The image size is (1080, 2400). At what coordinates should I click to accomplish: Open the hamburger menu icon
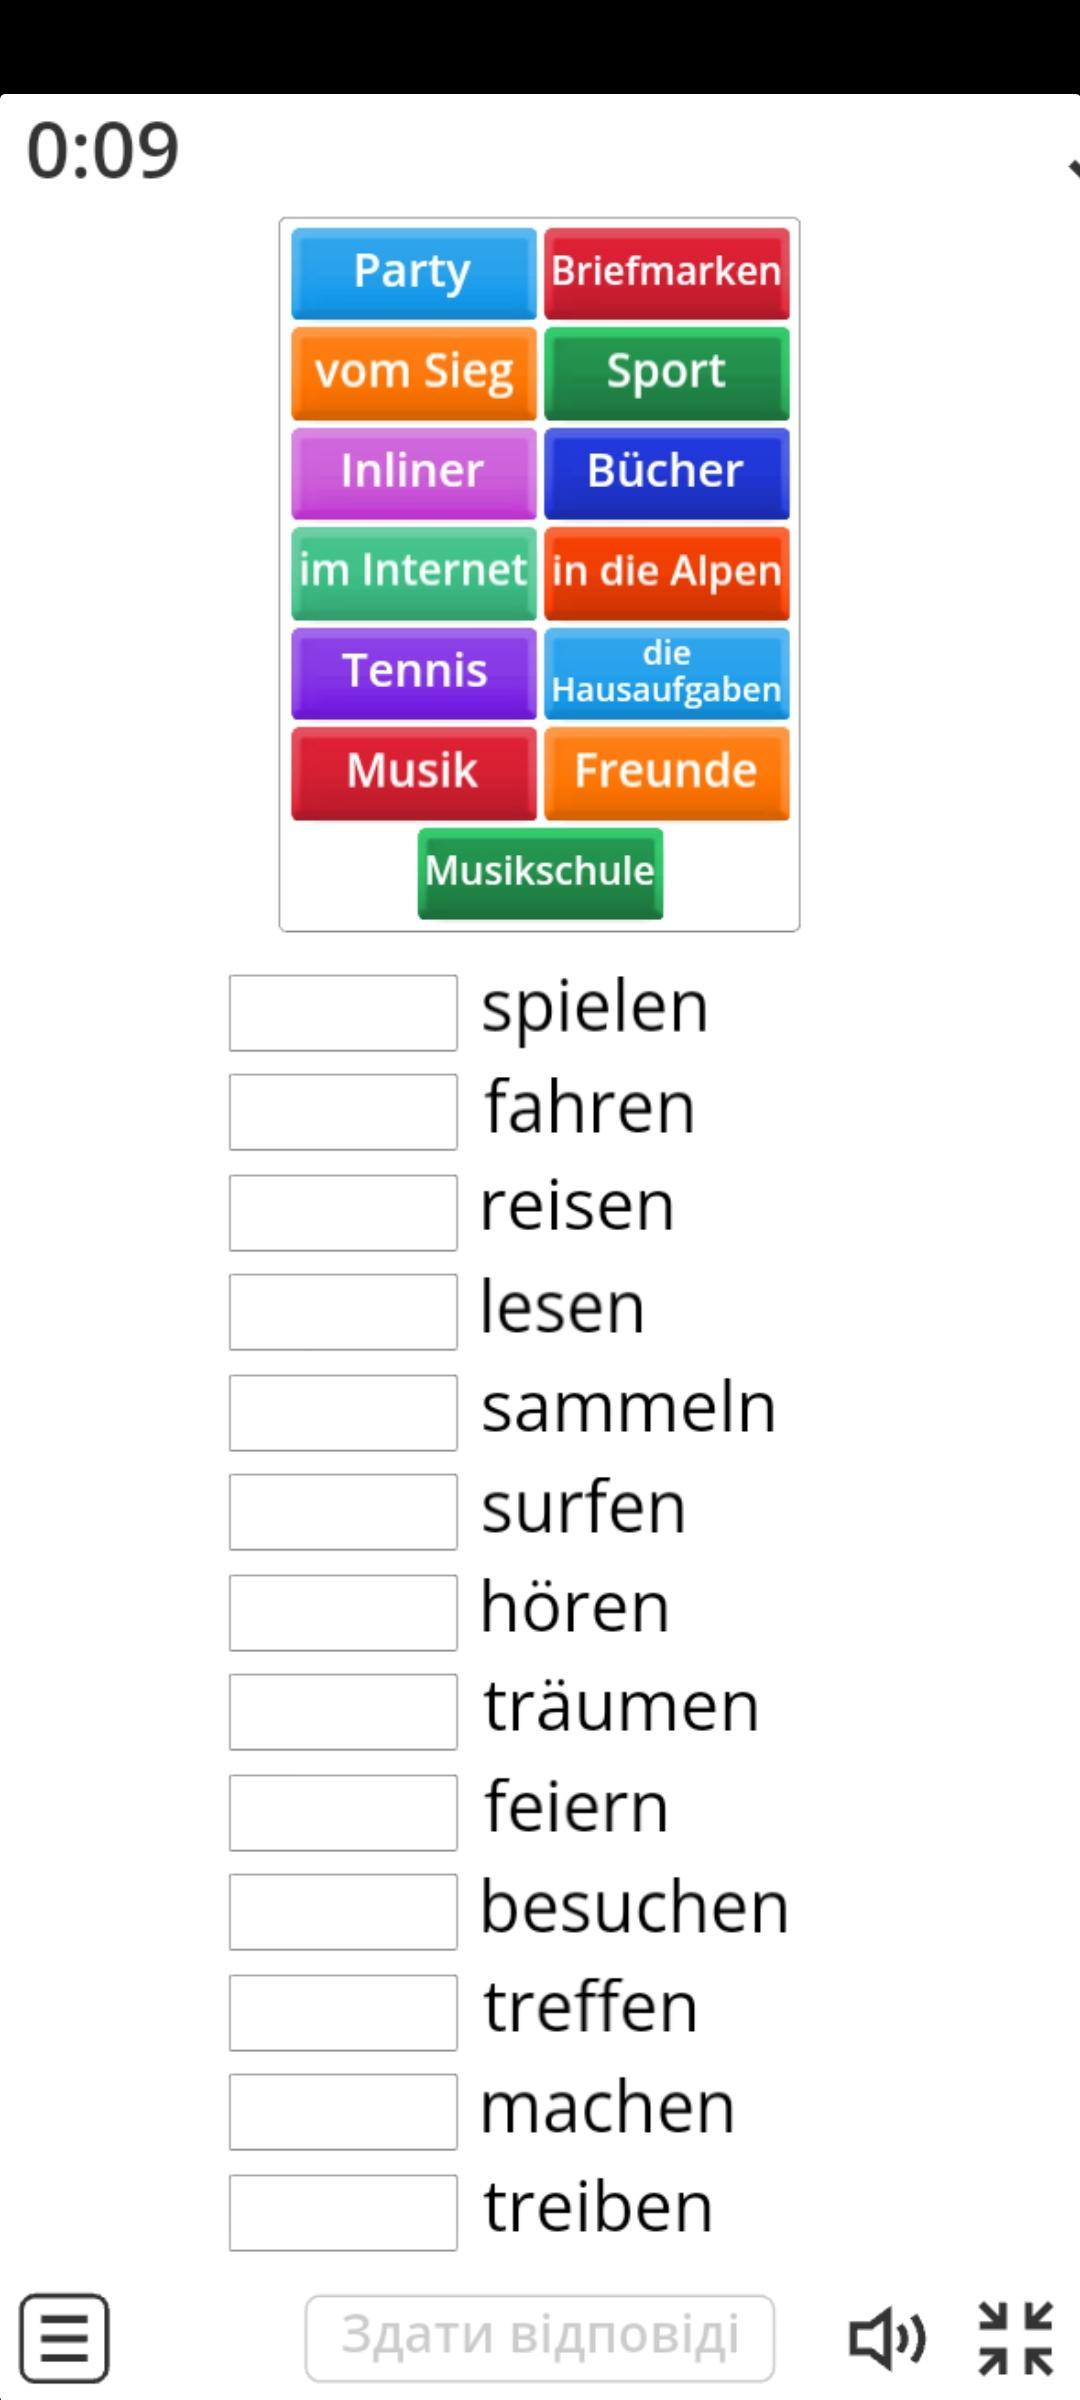point(64,2338)
